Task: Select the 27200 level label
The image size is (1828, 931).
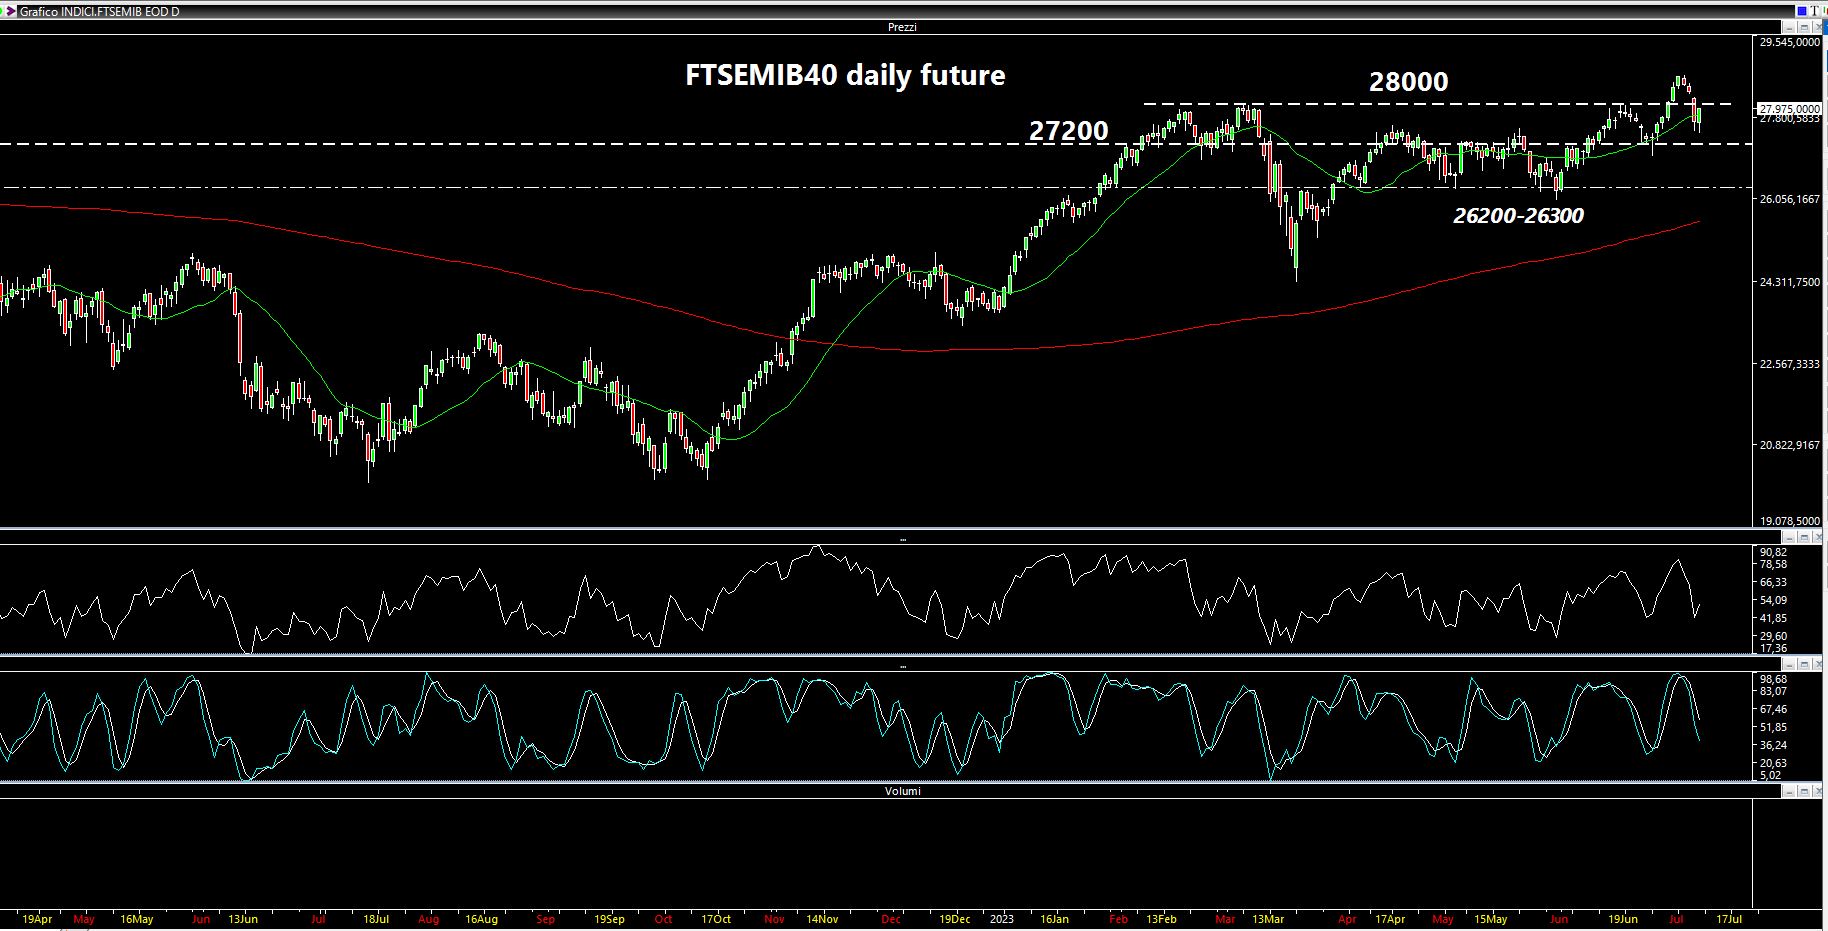Action: coord(1069,130)
